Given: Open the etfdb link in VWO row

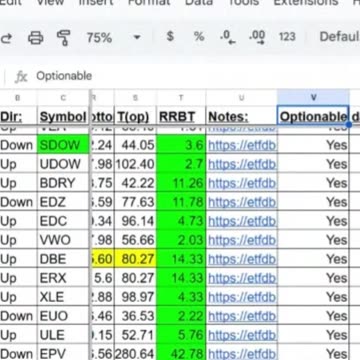Looking at the screenshot, I should click(242, 240).
